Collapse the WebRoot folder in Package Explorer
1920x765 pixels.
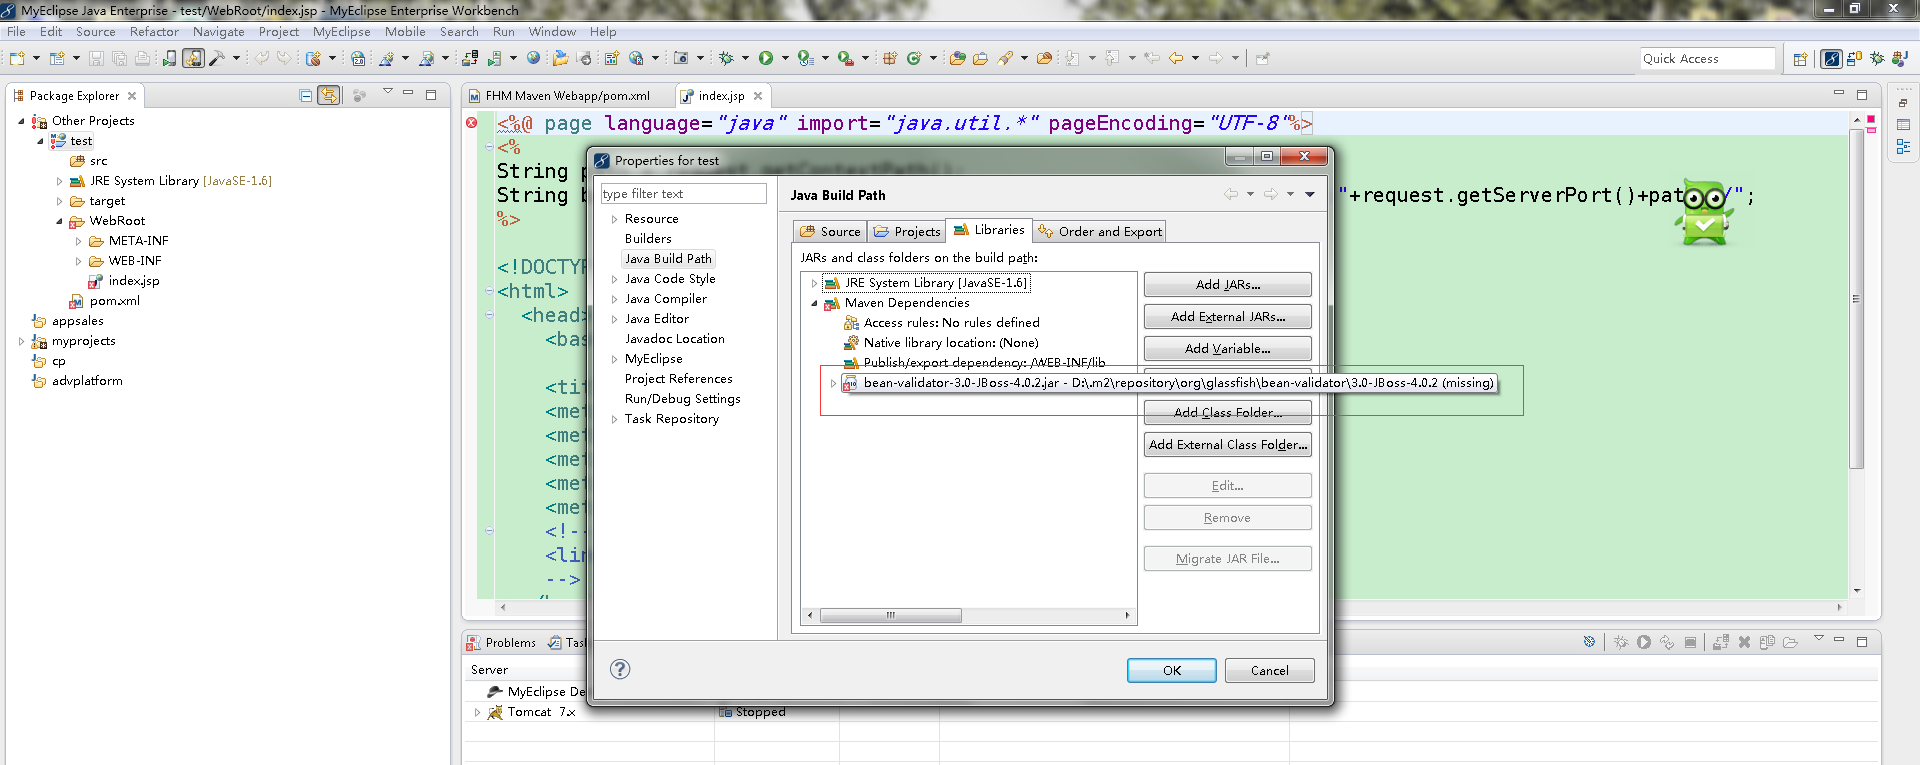coord(59,221)
